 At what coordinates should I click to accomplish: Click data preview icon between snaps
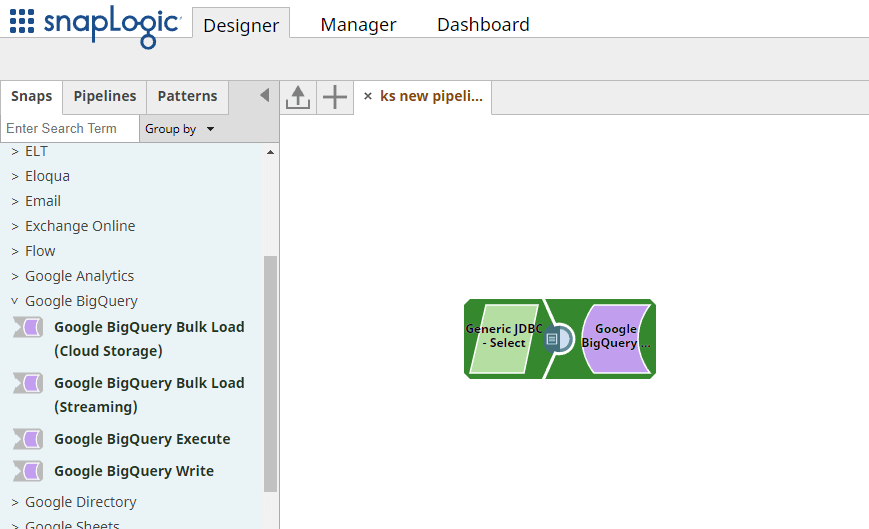click(553, 339)
